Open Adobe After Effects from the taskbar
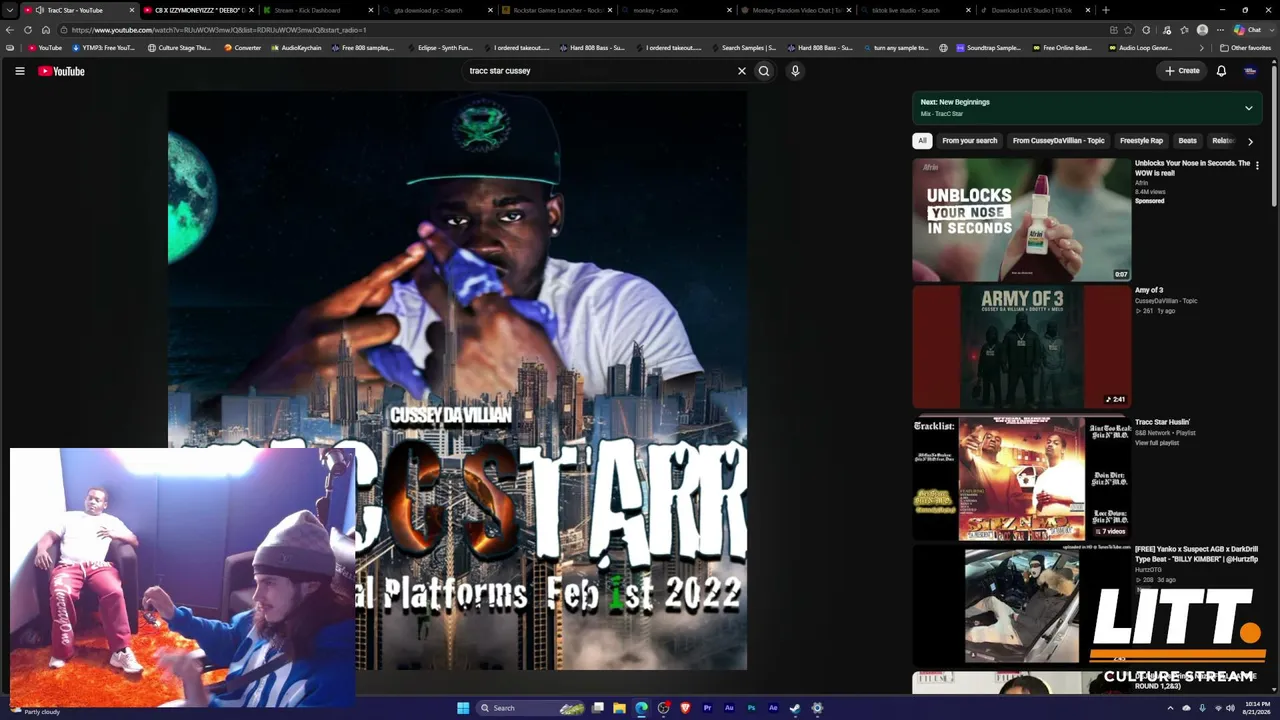 coord(773,708)
